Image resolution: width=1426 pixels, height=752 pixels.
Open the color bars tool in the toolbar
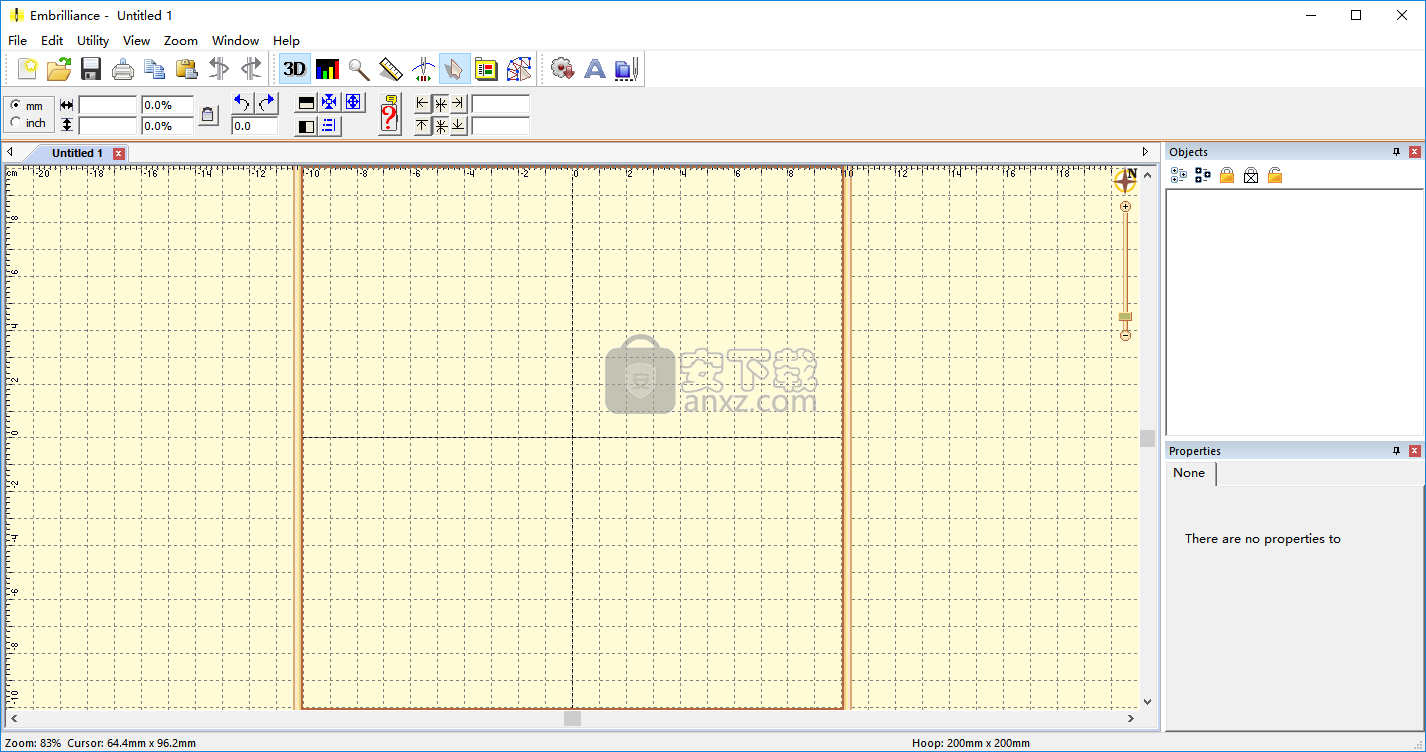click(327, 69)
